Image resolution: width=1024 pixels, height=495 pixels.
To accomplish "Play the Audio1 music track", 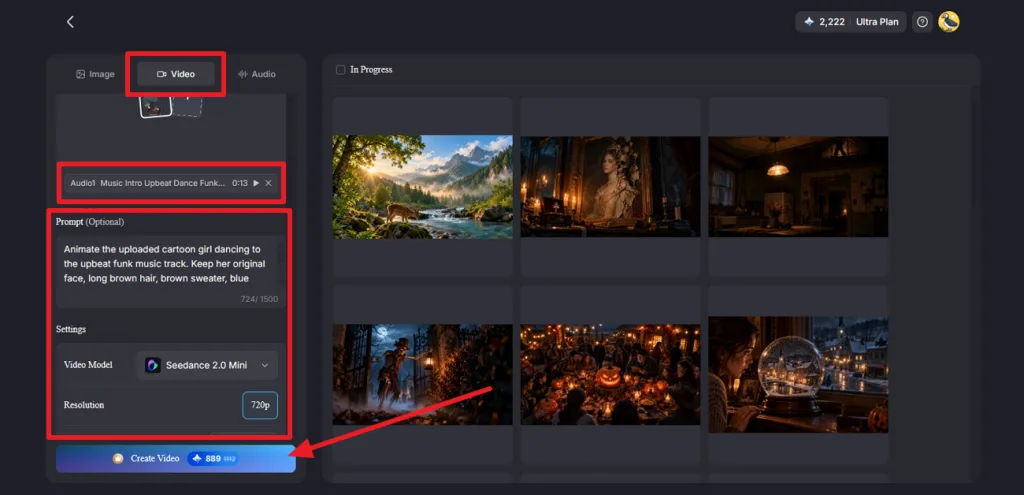I will pos(256,184).
